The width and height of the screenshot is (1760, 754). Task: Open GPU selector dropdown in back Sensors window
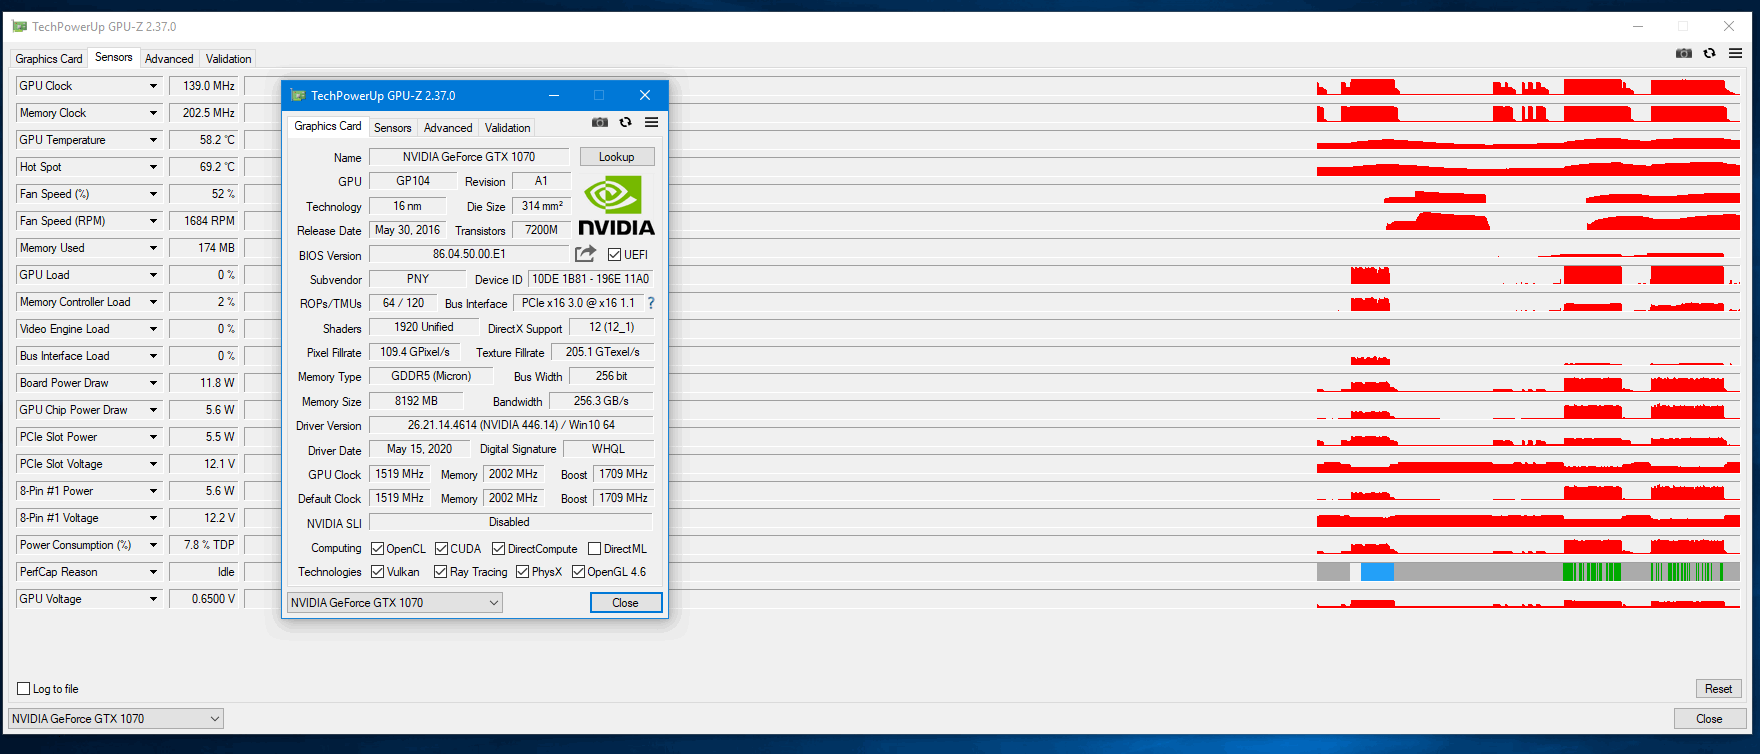(x=116, y=719)
